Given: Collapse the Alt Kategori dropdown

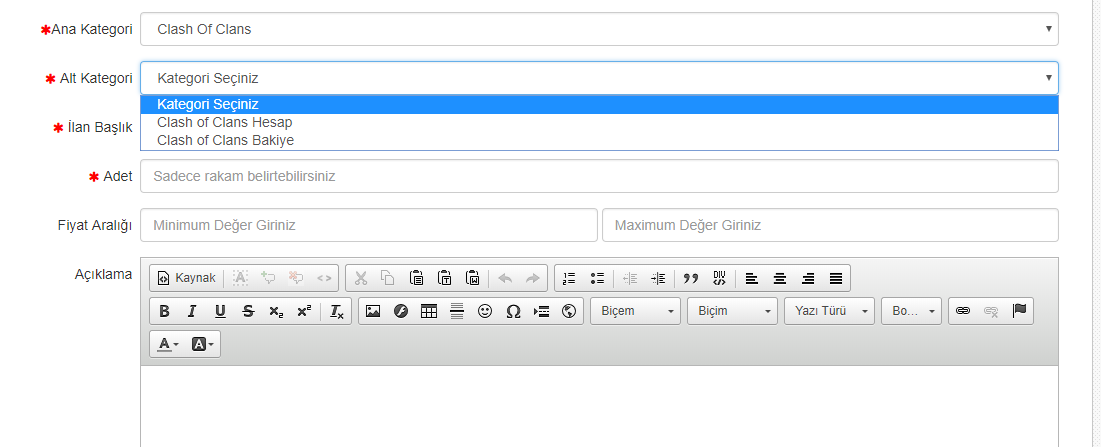Looking at the screenshot, I should [x=599, y=78].
